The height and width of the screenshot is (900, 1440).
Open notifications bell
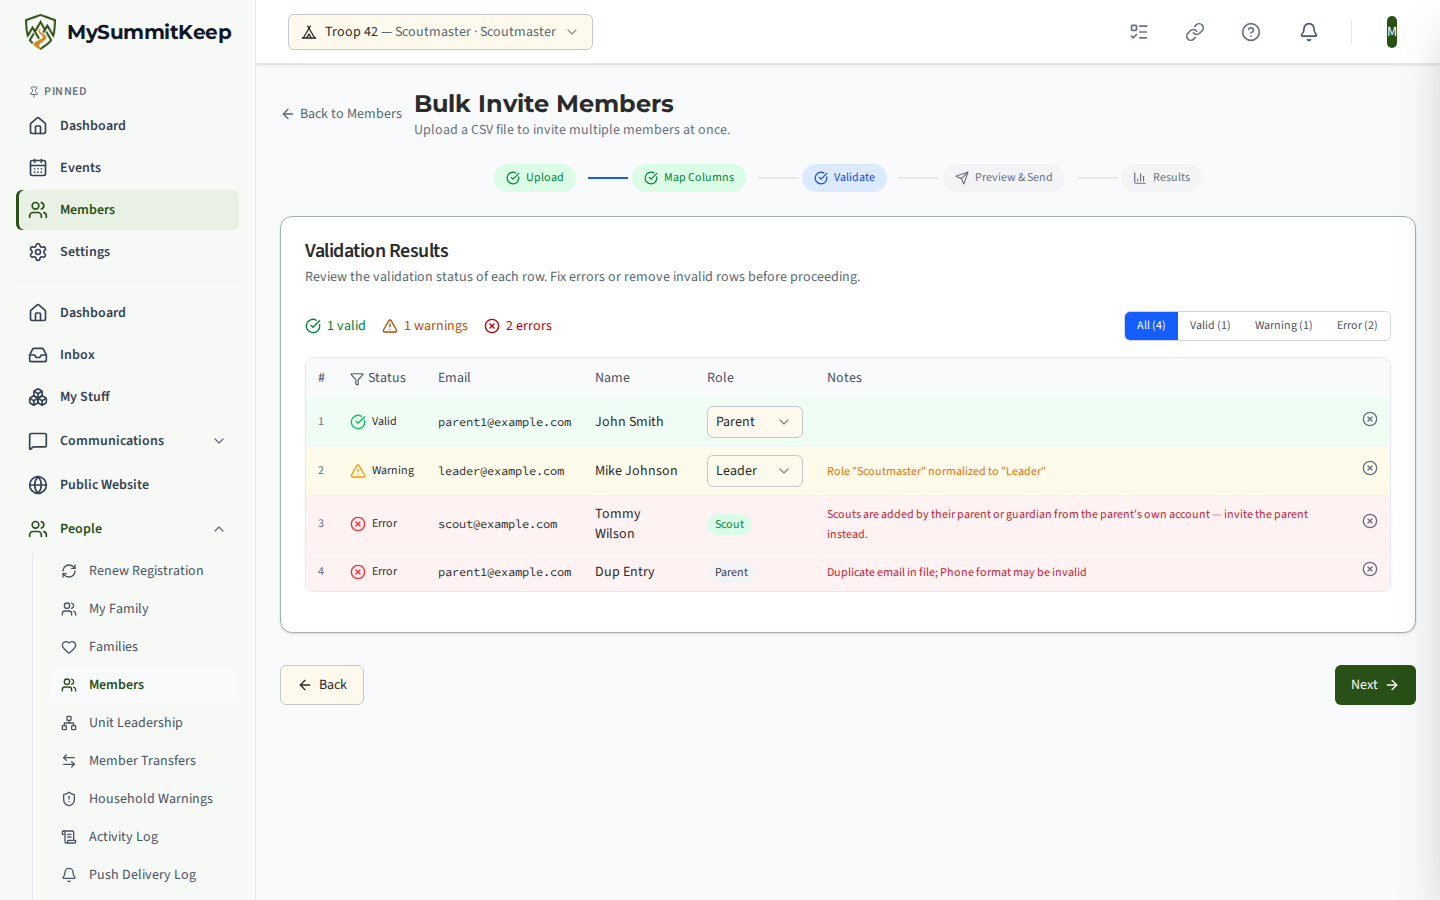pyautogui.click(x=1309, y=32)
